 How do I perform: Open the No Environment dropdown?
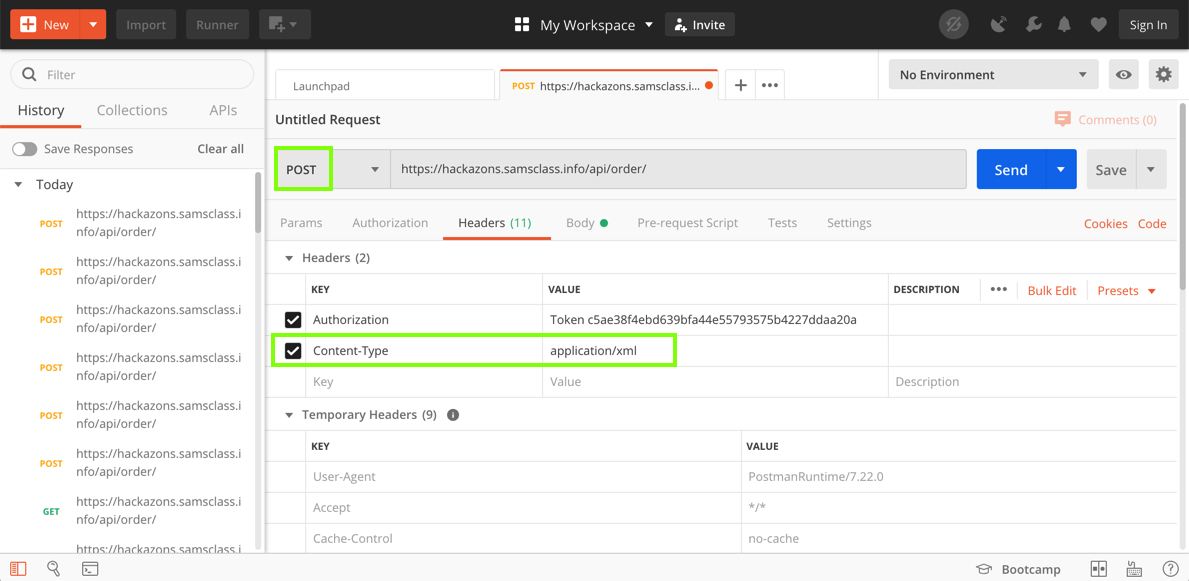pyautogui.click(x=993, y=75)
